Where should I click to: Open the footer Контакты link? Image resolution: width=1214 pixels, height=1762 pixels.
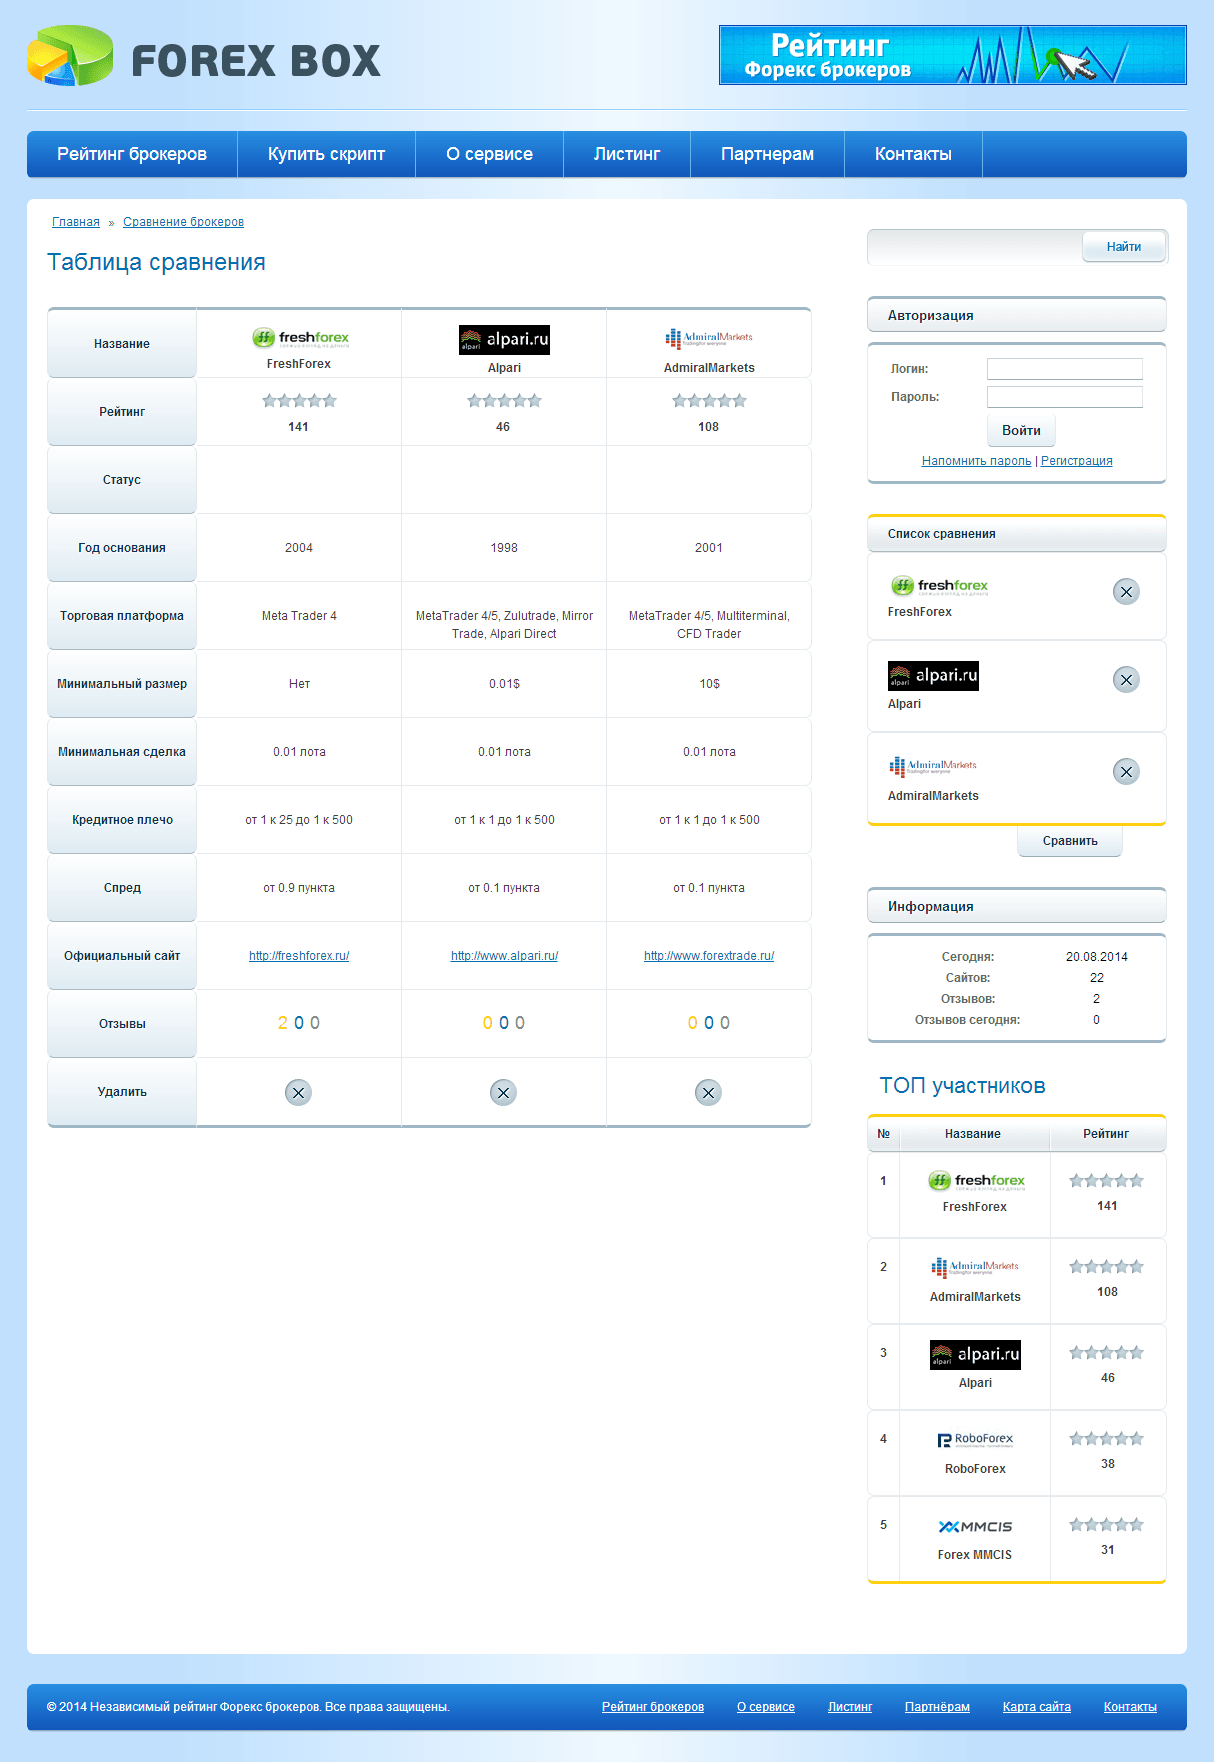pyautogui.click(x=1130, y=1707)
